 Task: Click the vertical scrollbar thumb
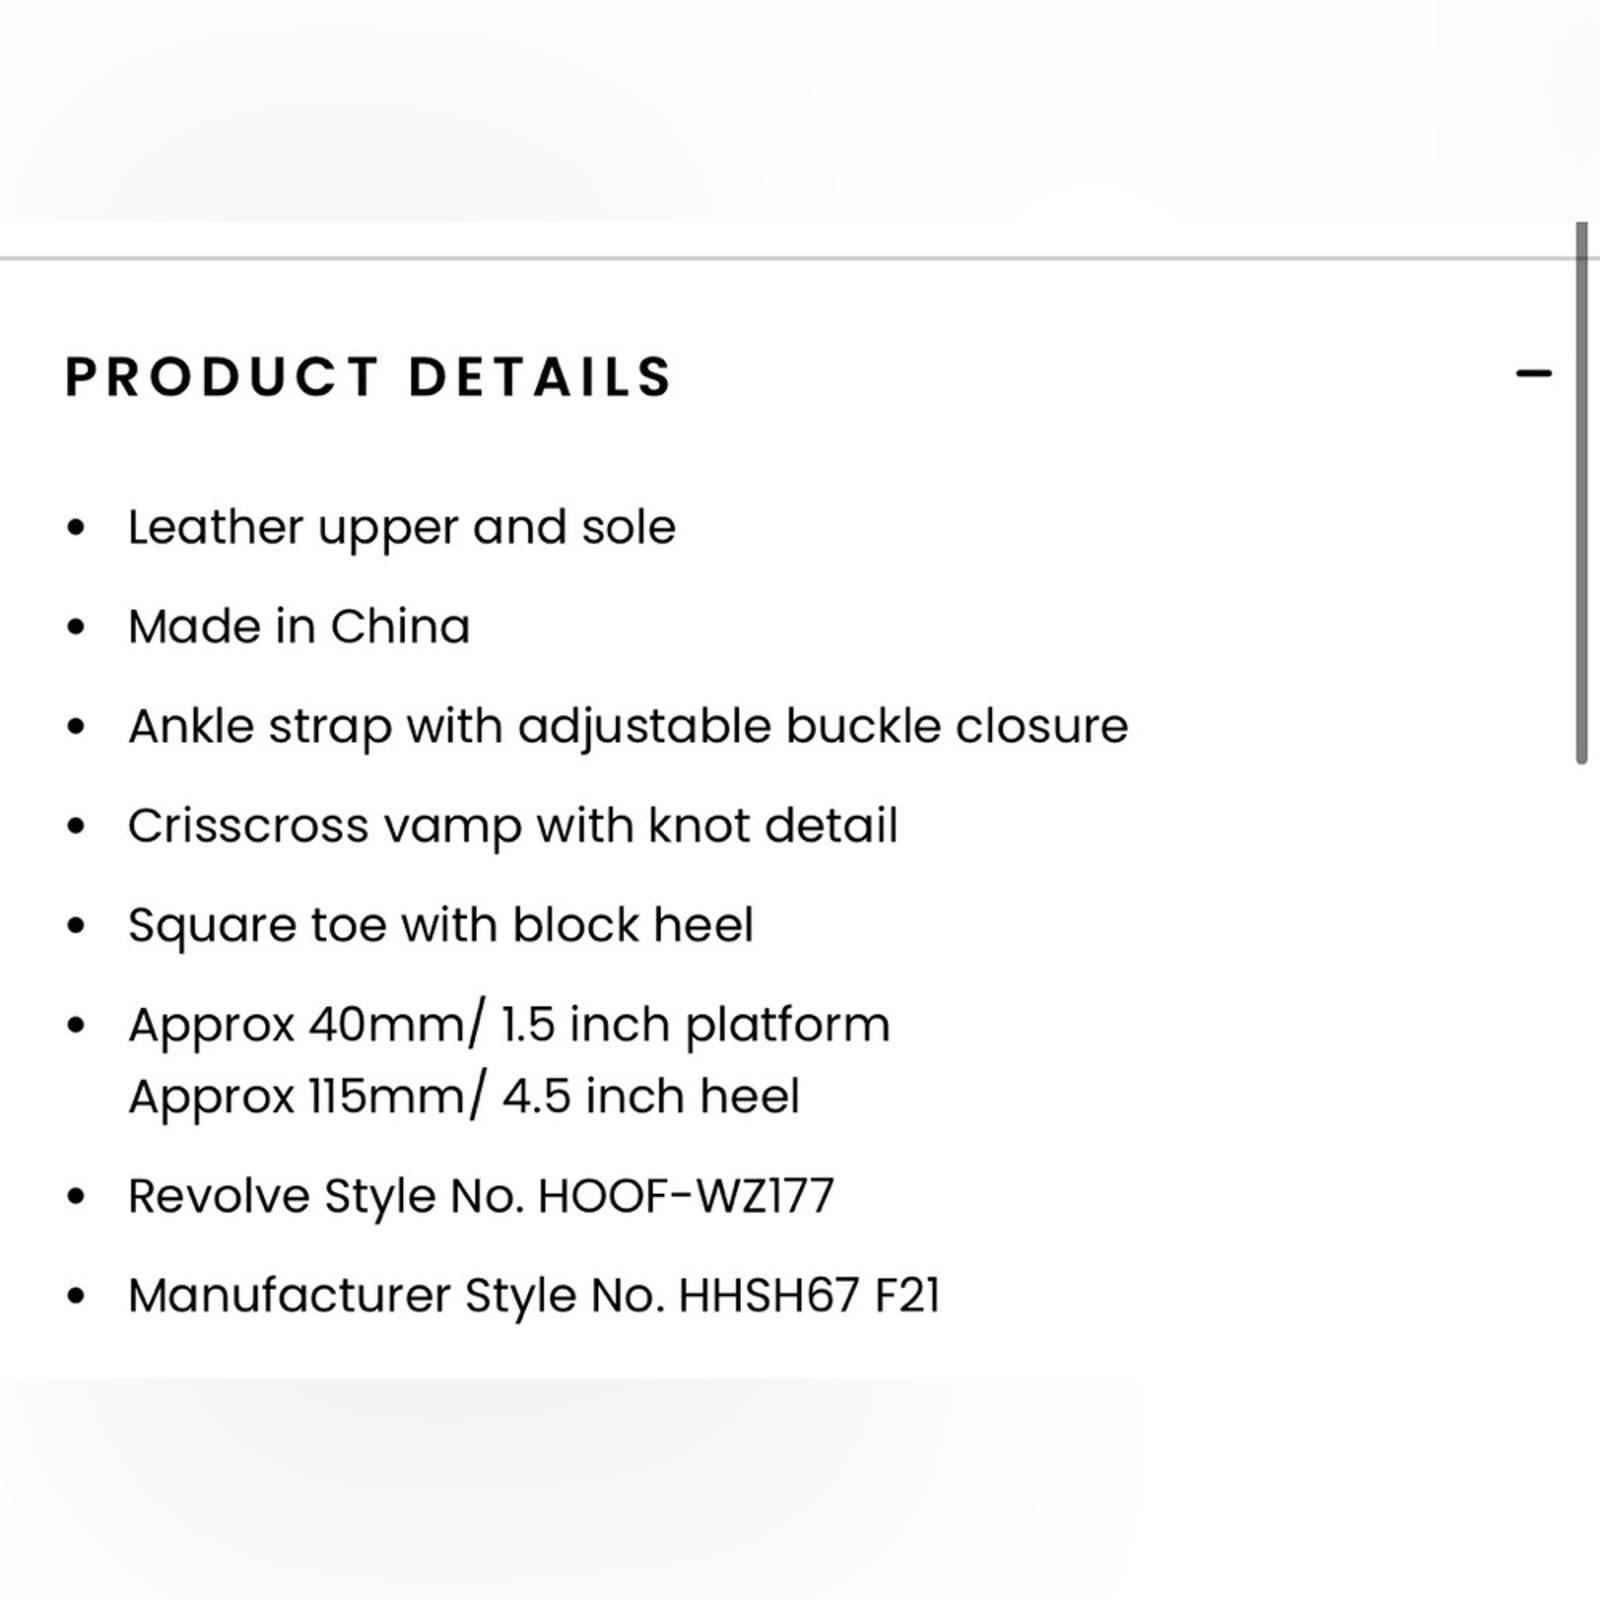click(1581, 494)
